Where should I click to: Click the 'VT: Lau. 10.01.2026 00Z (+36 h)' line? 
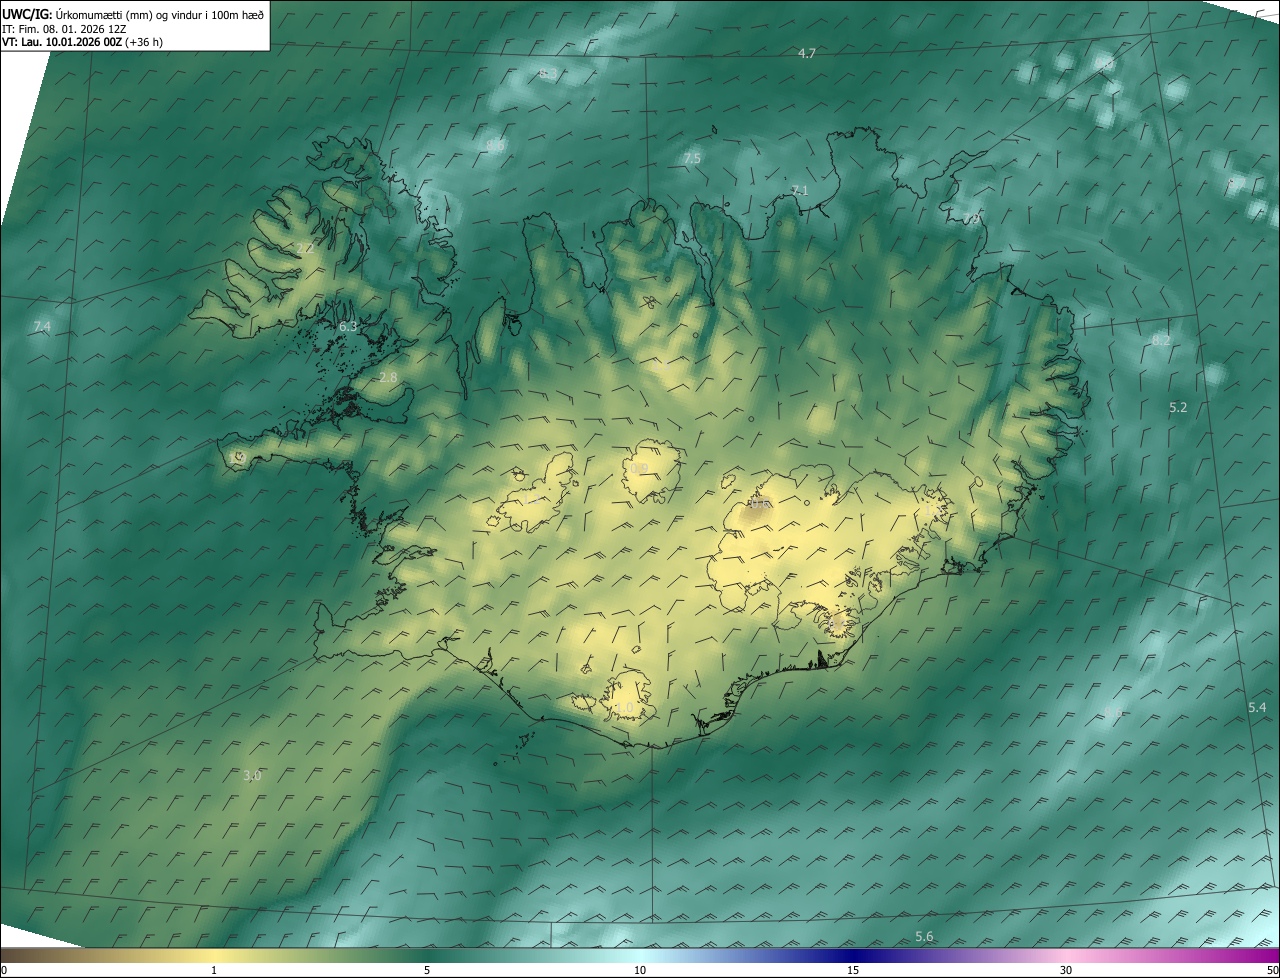83,42
